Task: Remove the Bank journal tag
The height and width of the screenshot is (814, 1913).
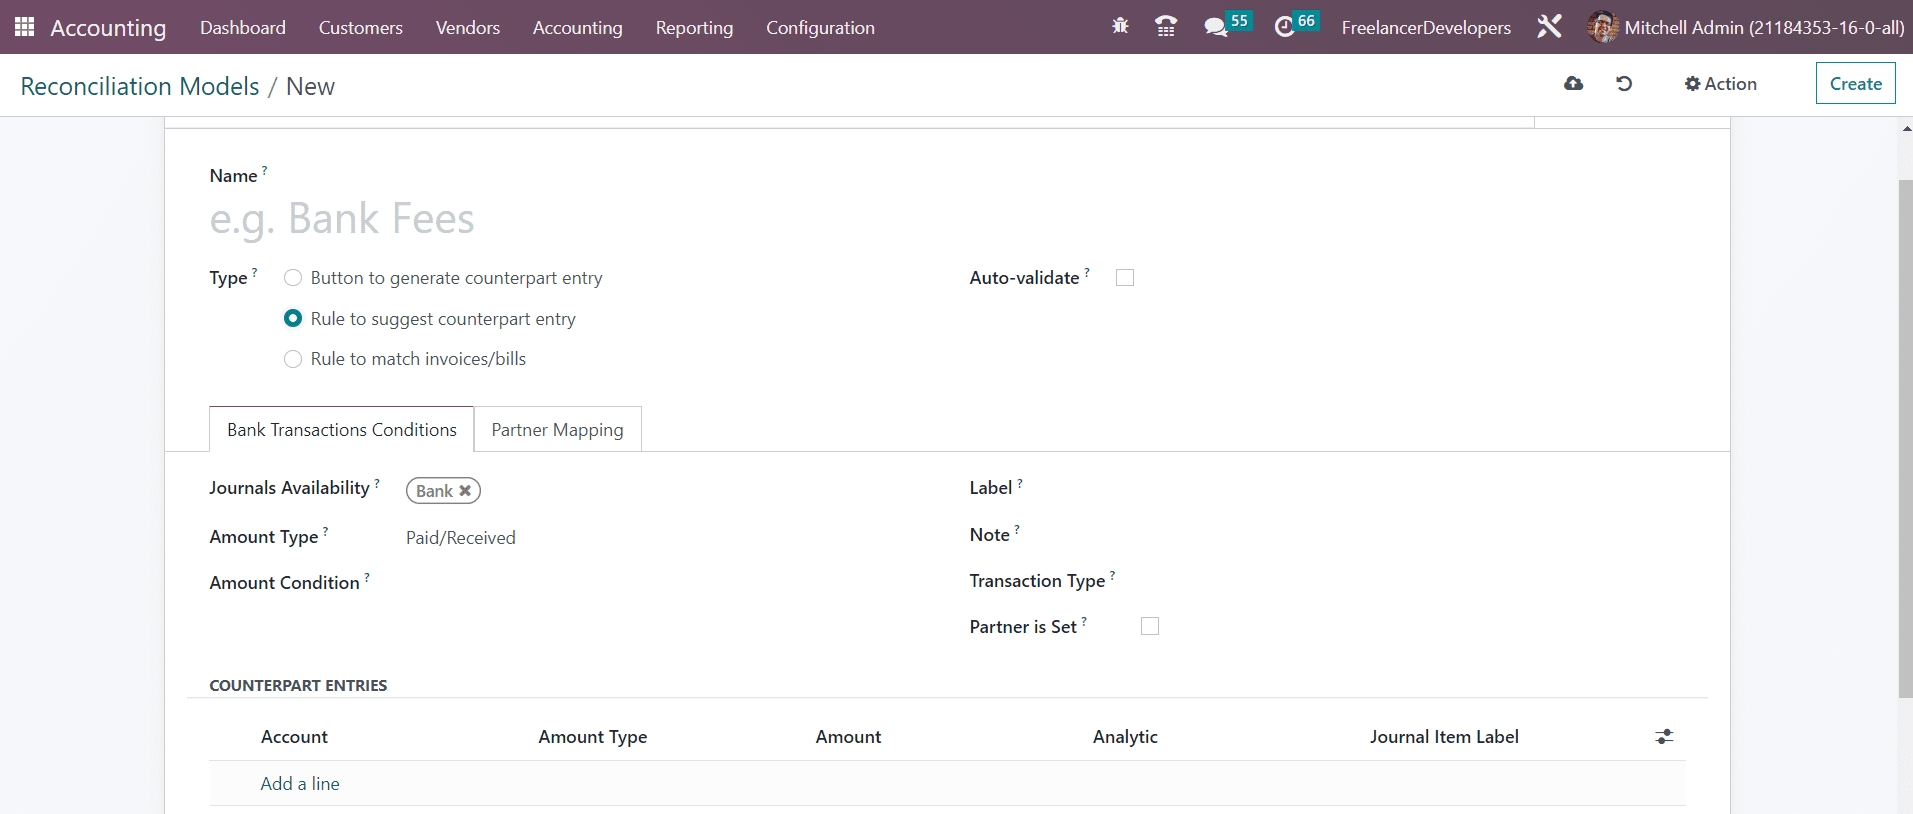Action: click(x=465, y=491)
